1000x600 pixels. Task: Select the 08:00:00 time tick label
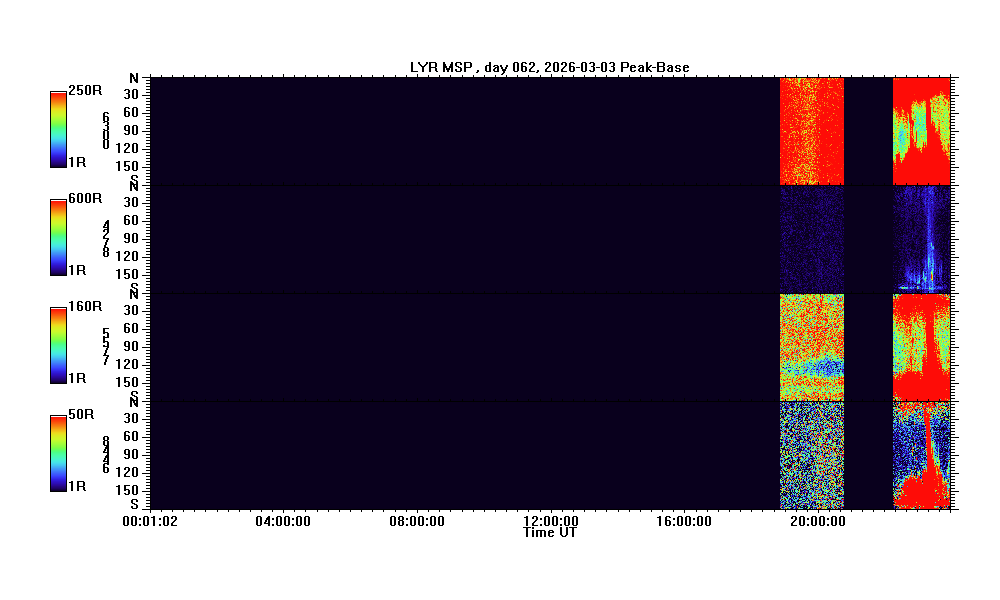[x=417, y=521]
